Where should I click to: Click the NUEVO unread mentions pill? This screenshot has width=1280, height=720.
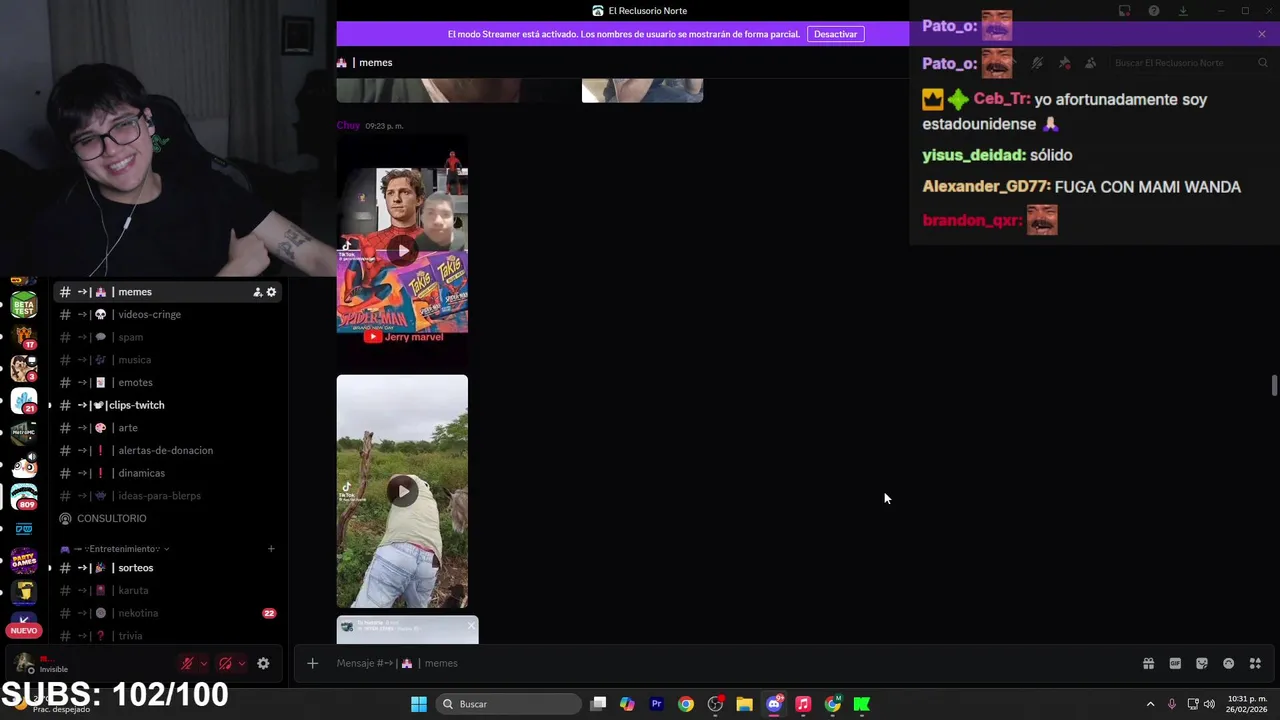click(24, 631)
